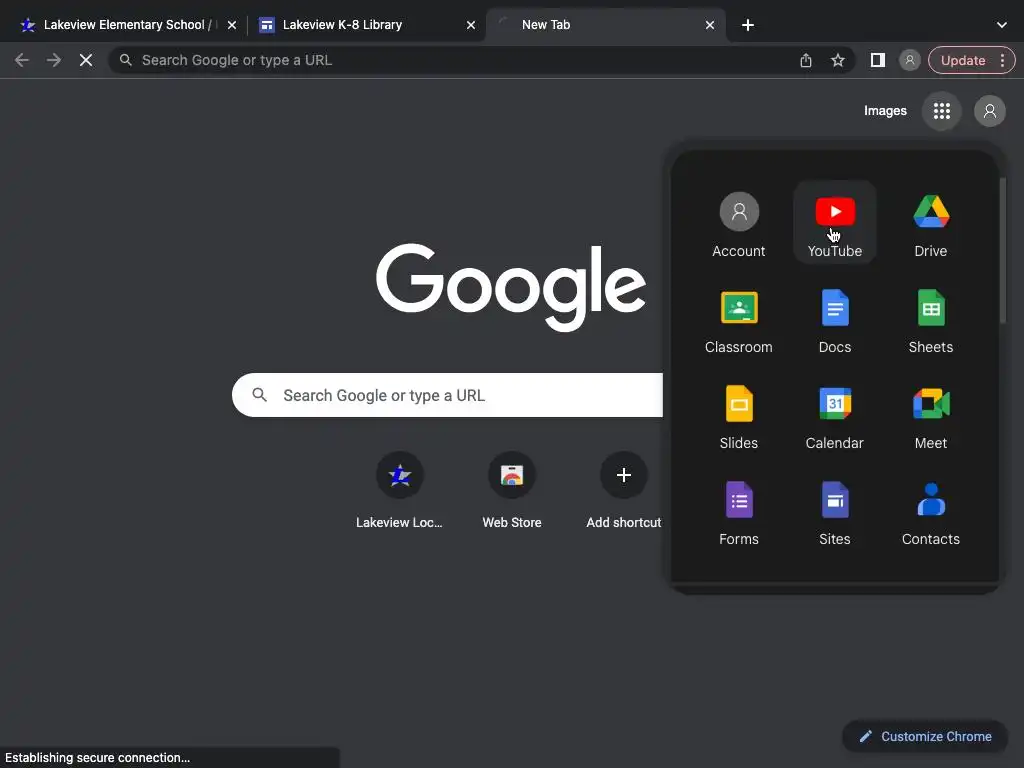Open Google Calendar app
This screenshot has height=768, width=1024.
pos(835,415)
